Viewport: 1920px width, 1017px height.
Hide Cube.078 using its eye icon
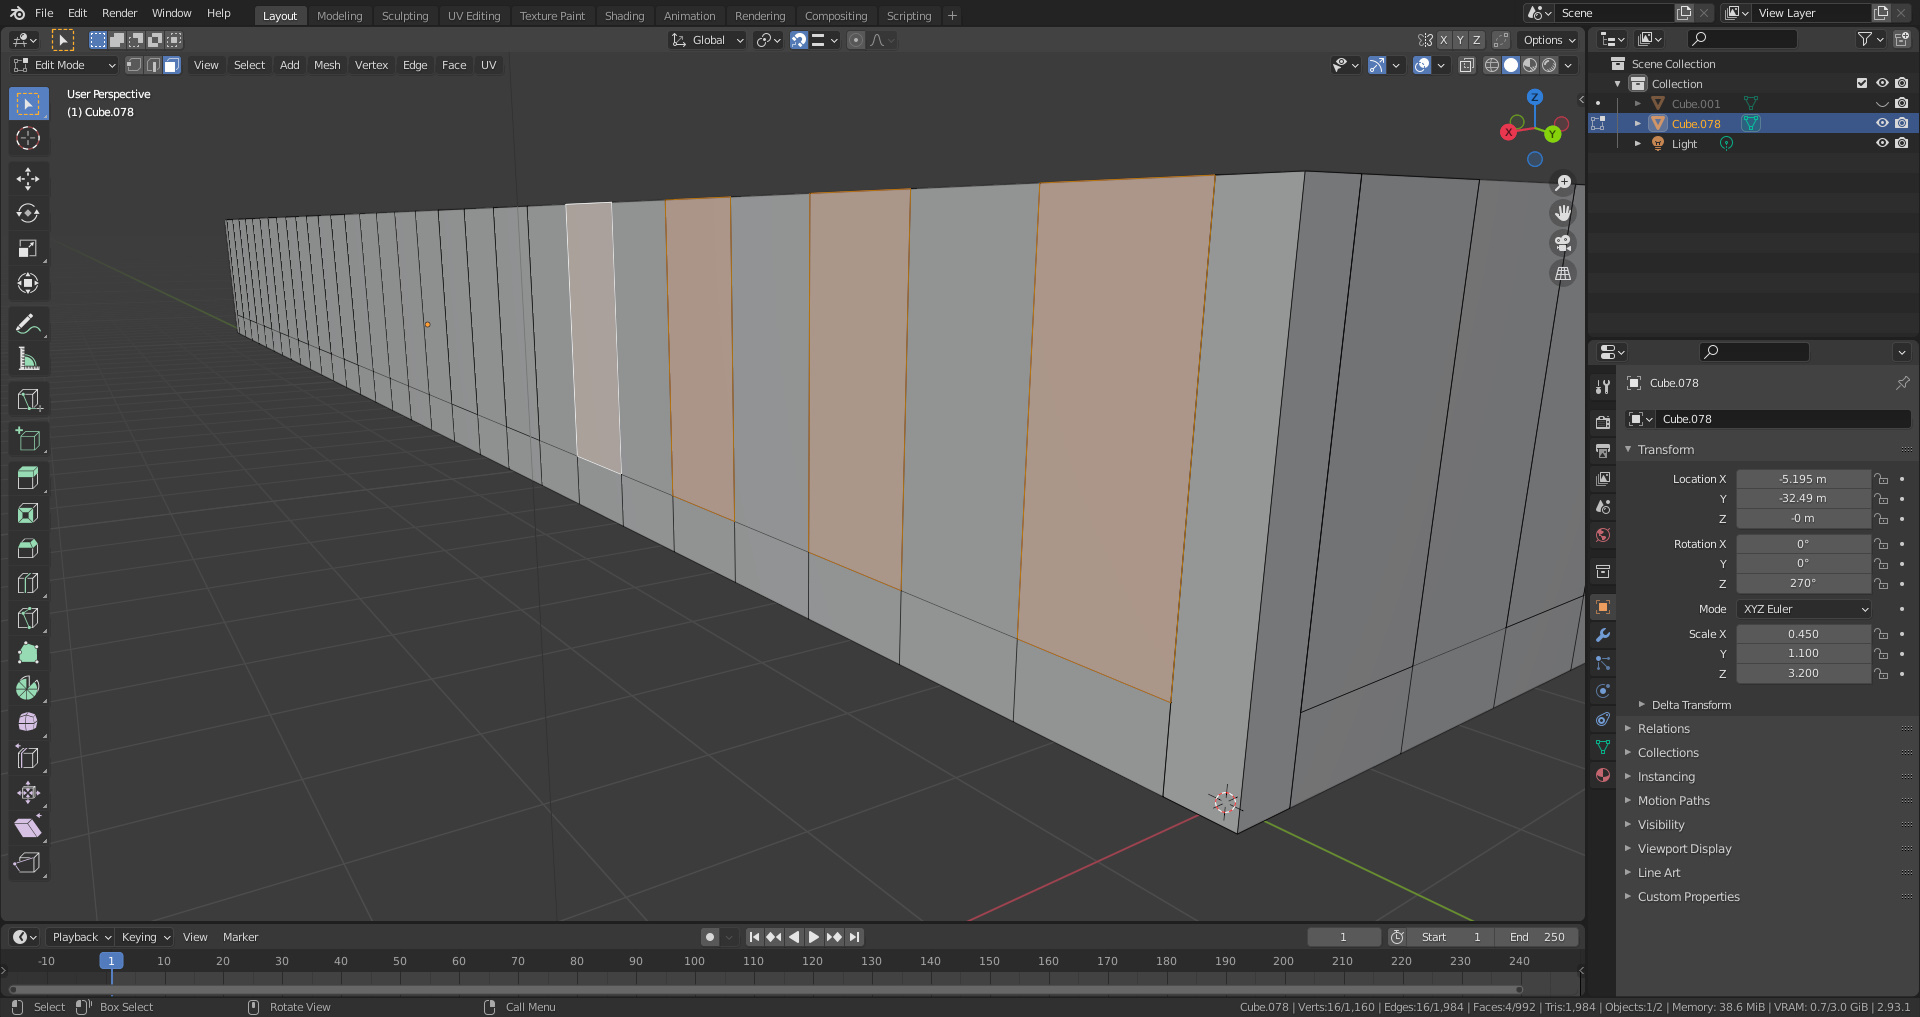(1881, 124)
